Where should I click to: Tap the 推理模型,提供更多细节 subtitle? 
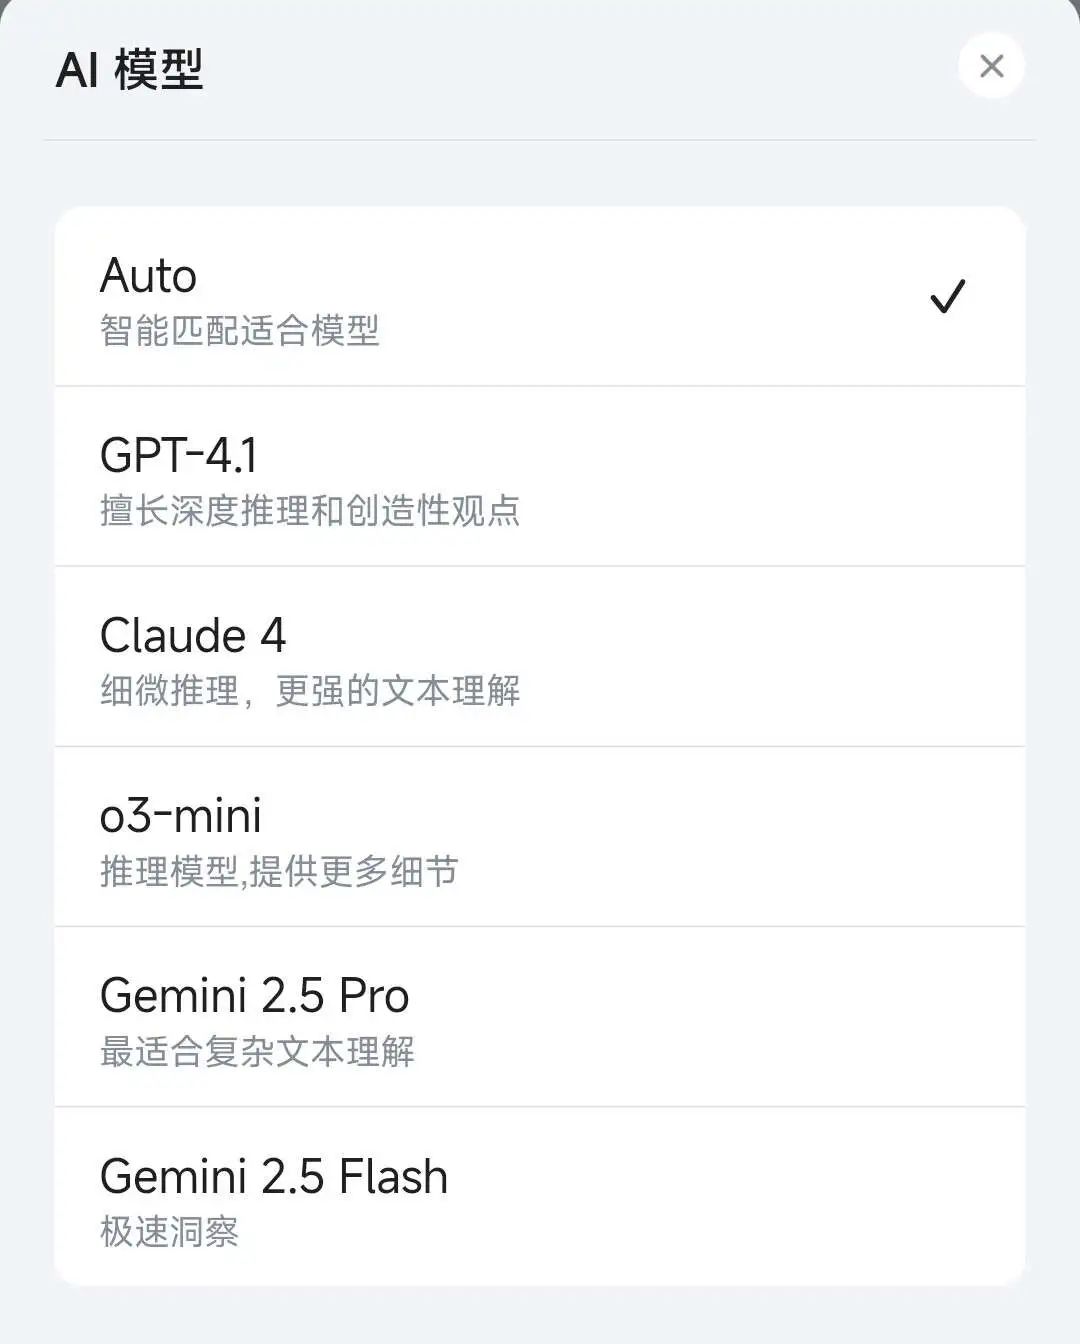point(279,871)
